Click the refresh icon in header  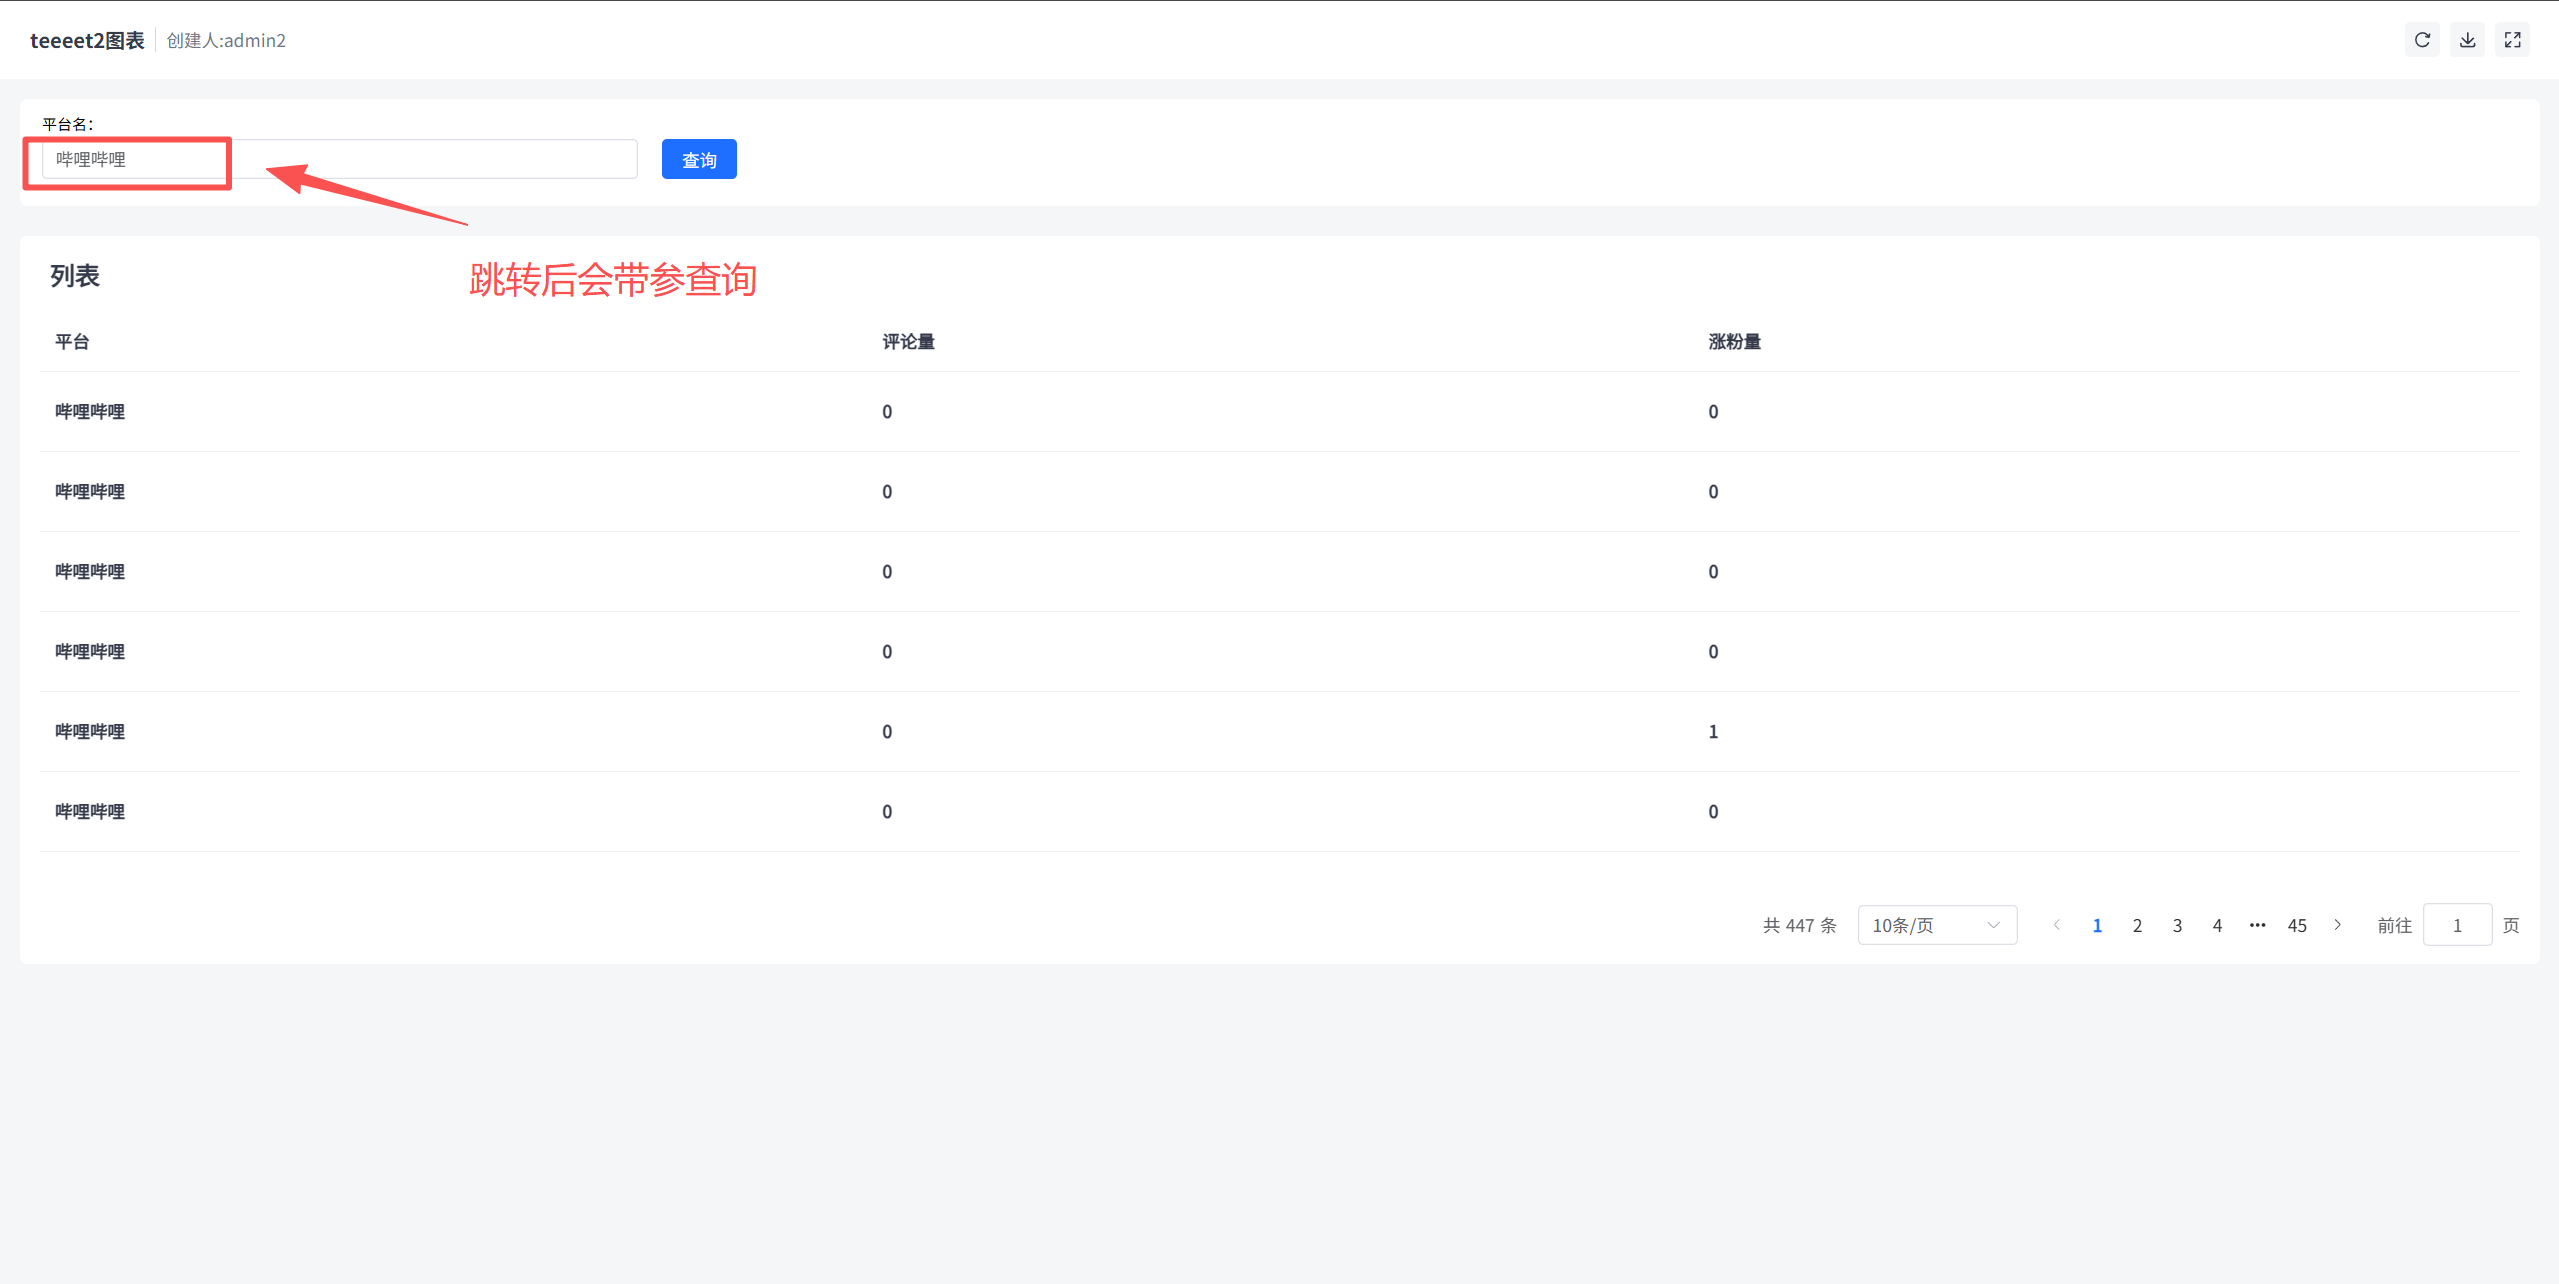click(x=2421, y=40)
